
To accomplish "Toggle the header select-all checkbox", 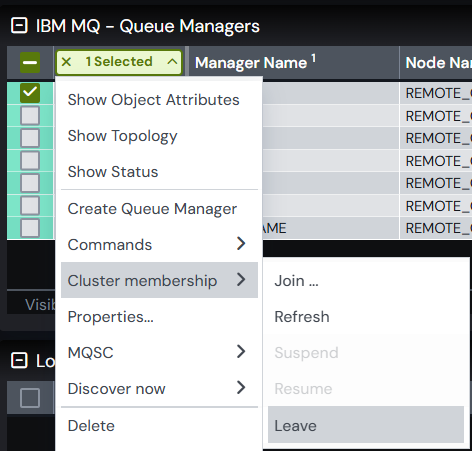I will [30, 62].
